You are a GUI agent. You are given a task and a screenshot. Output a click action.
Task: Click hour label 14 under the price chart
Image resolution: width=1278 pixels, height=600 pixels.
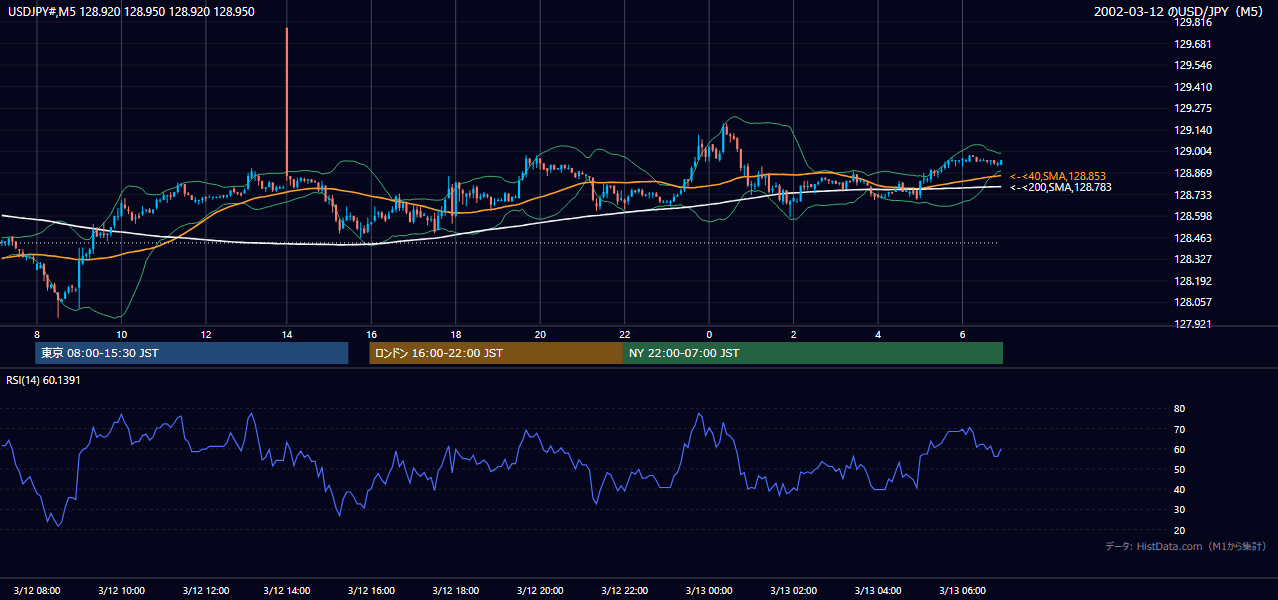[x=288, y=334]
